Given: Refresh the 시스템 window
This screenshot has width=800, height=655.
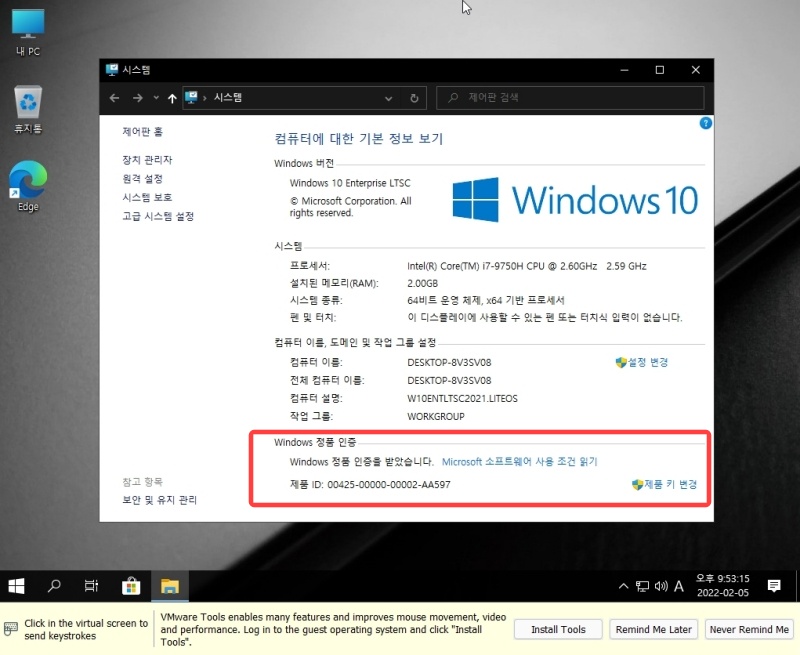Looking at the screenshot, I should tap(414, 98).
